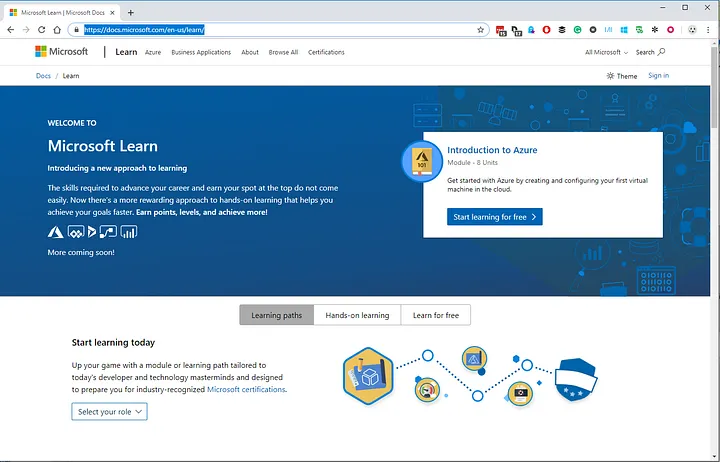The image size is (720, 462).
Task: Click the "Start learning today" heading
Action: pos(113,343)
